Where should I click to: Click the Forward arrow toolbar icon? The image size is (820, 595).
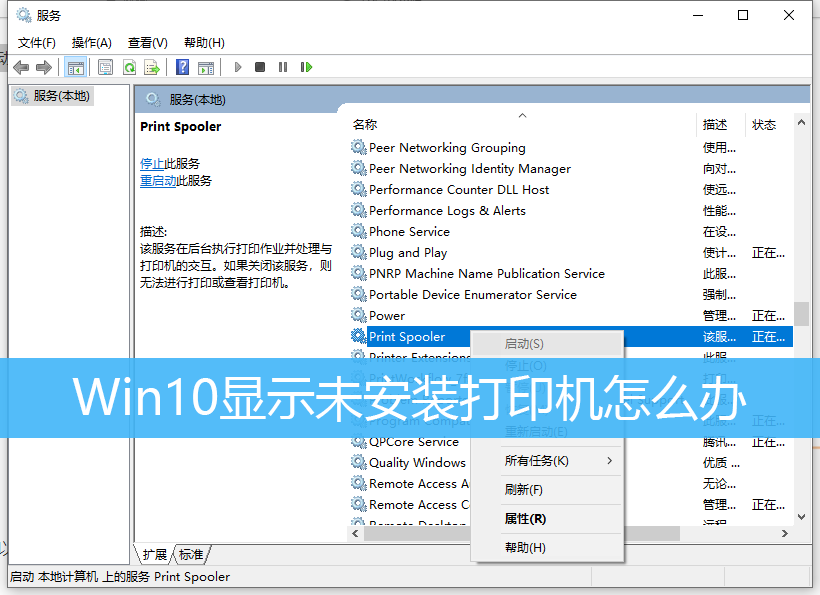pyautogui.click(x=44, y=67)
